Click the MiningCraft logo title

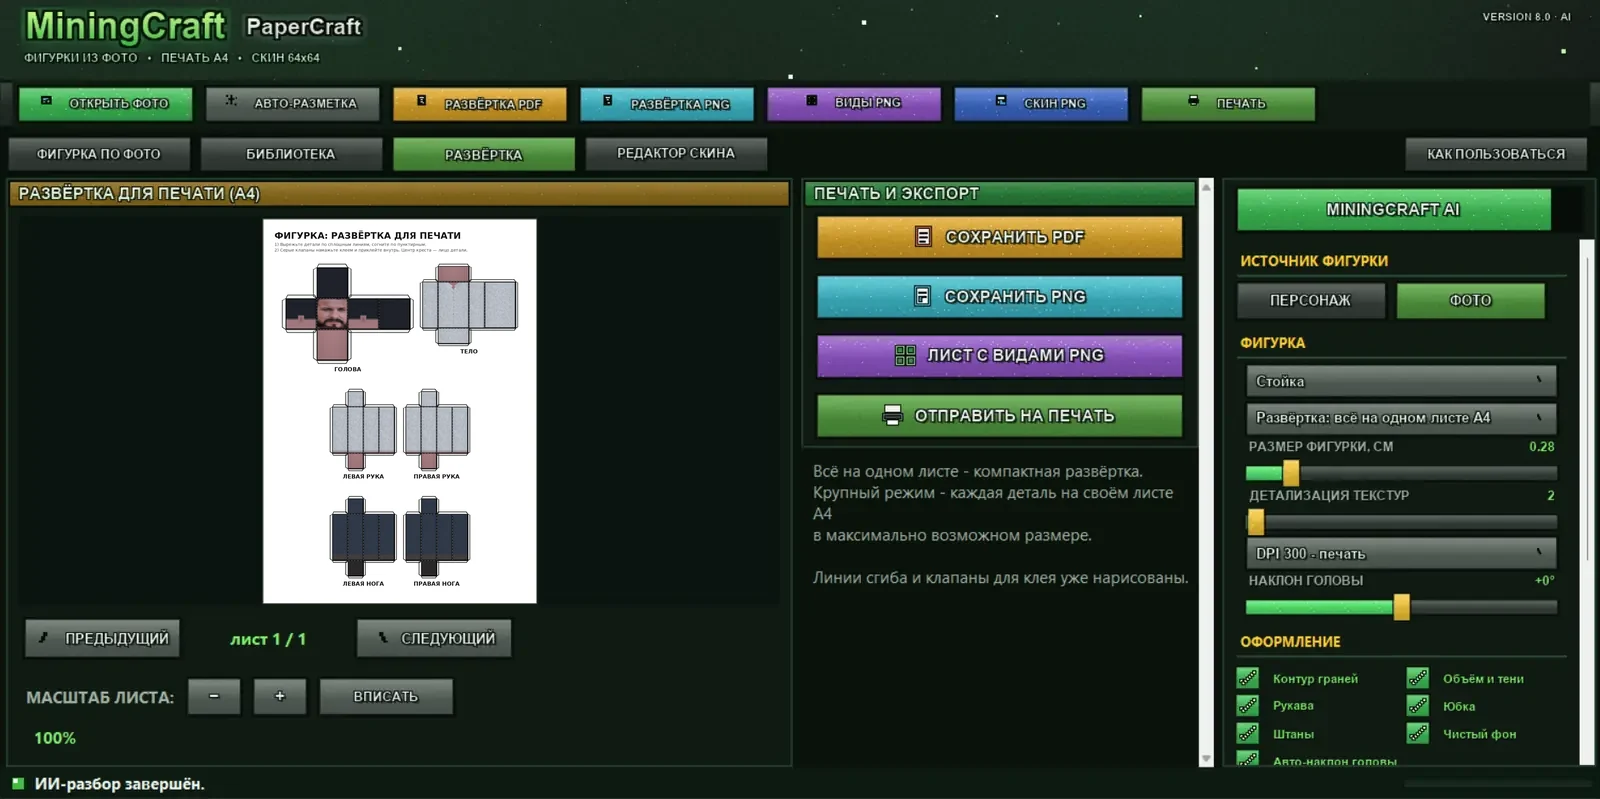[125, 26]
